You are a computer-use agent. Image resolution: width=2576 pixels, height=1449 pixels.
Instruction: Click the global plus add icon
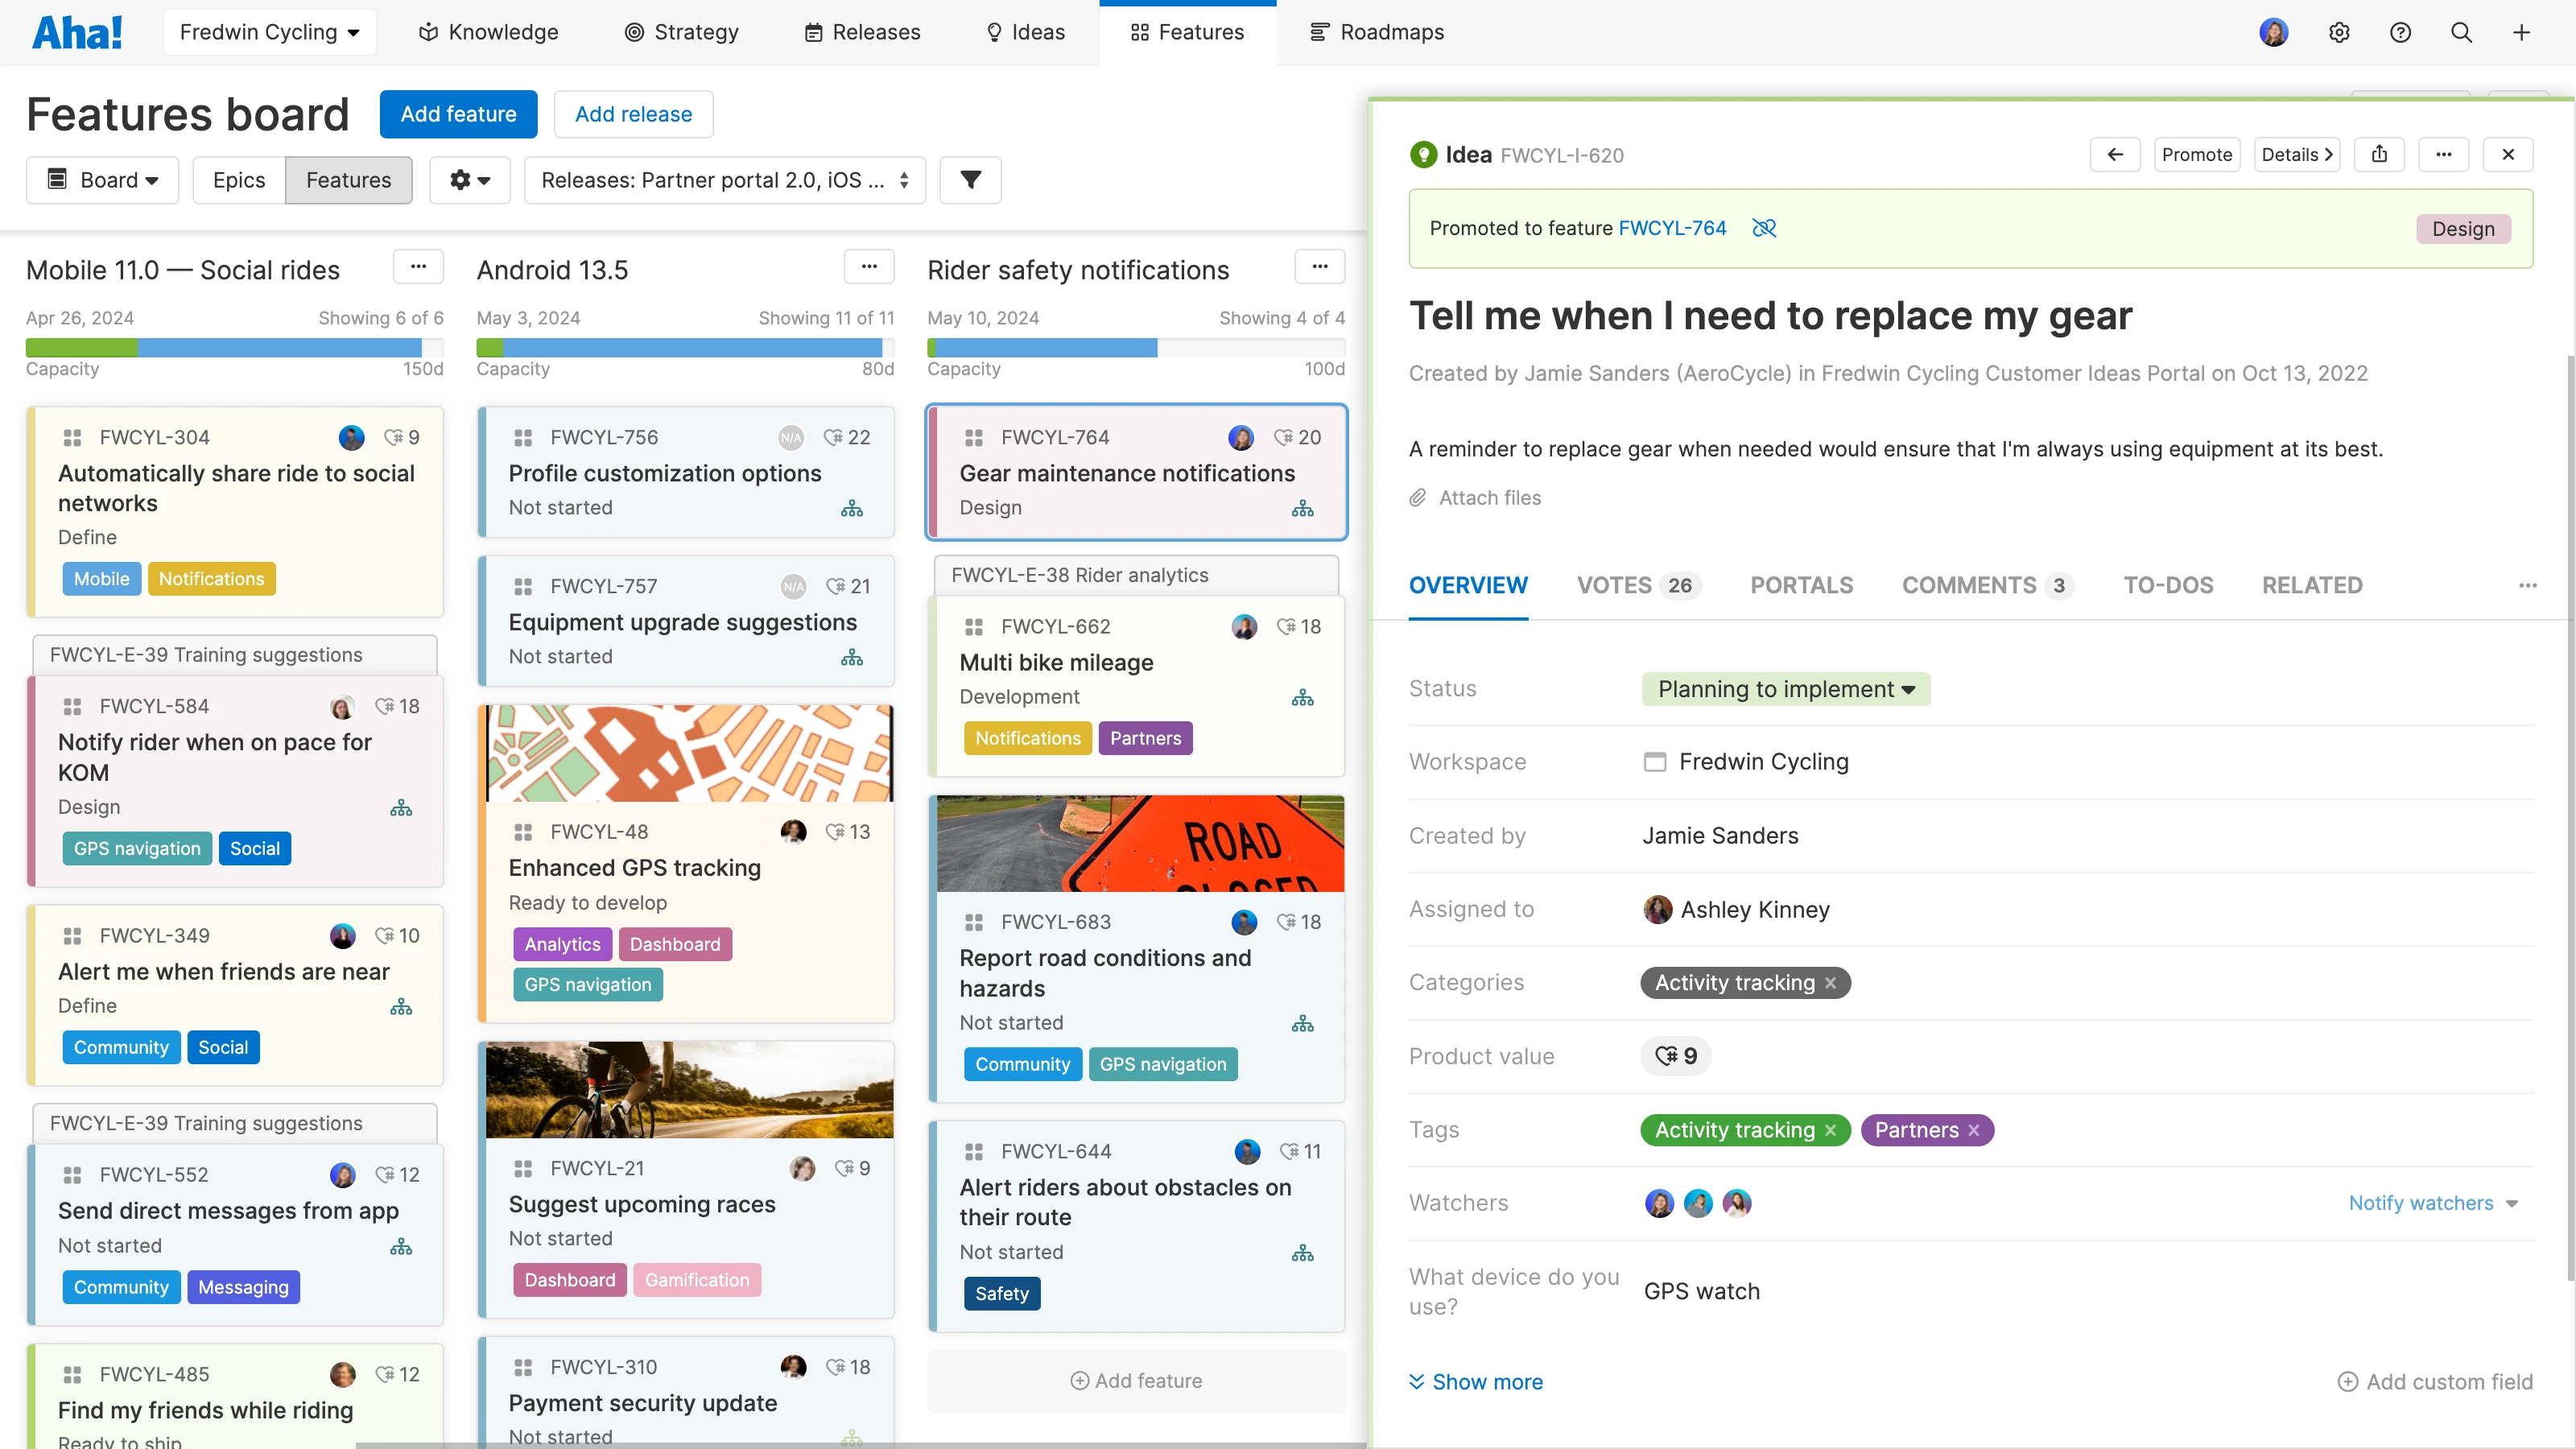point(2521,32)
